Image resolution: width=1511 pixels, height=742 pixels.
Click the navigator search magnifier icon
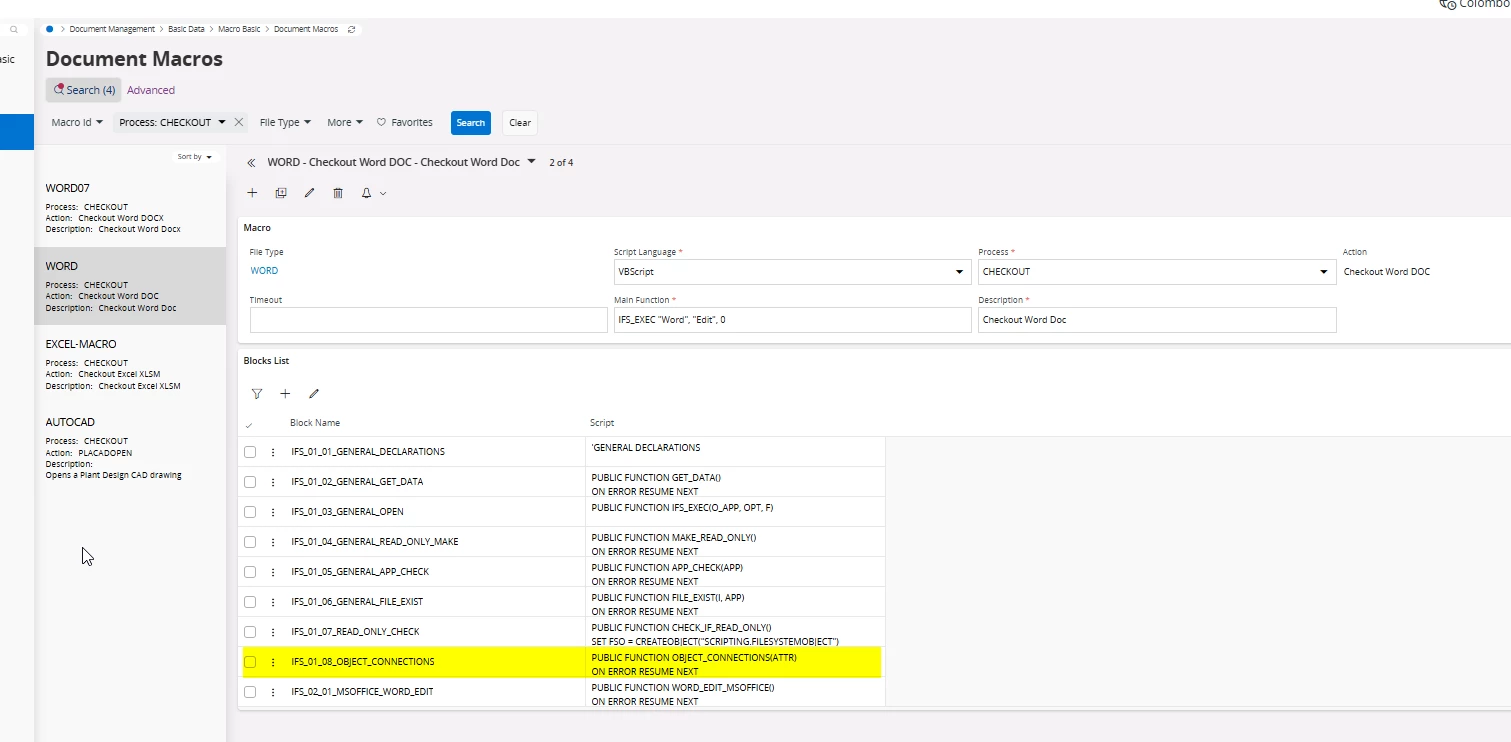tap(14, 30)
